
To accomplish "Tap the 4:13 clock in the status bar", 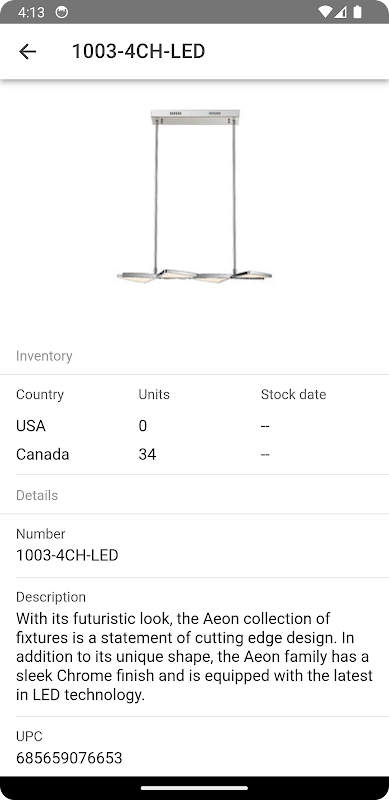I will (x=31, y=12).
